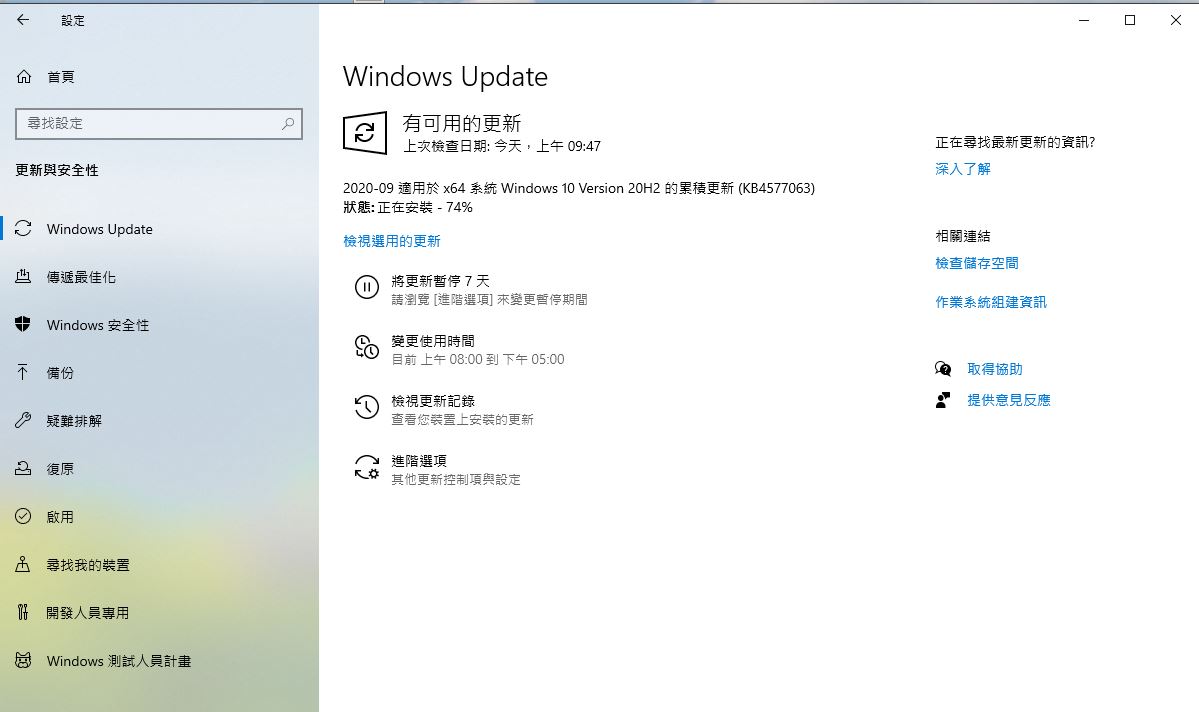
Task: Click the gear-sync icon for 進階選項
Action: tap(366, 467)
